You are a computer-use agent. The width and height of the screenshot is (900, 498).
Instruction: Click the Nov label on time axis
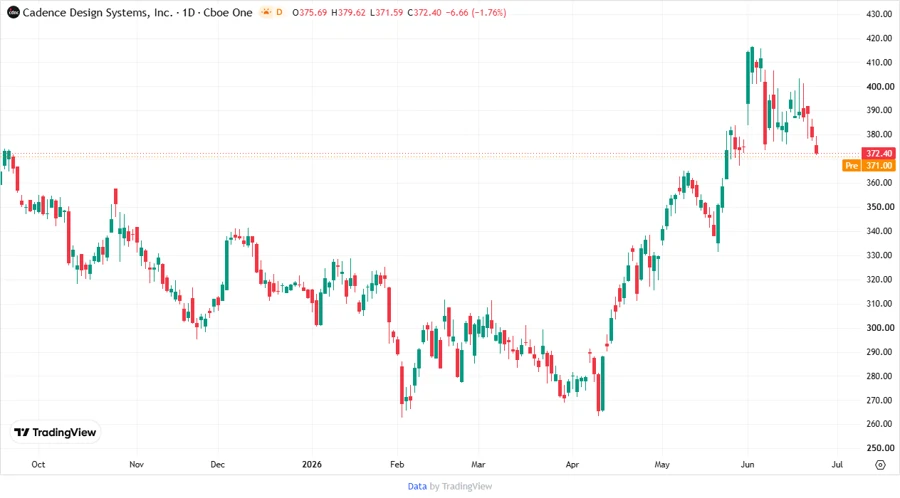137,464
